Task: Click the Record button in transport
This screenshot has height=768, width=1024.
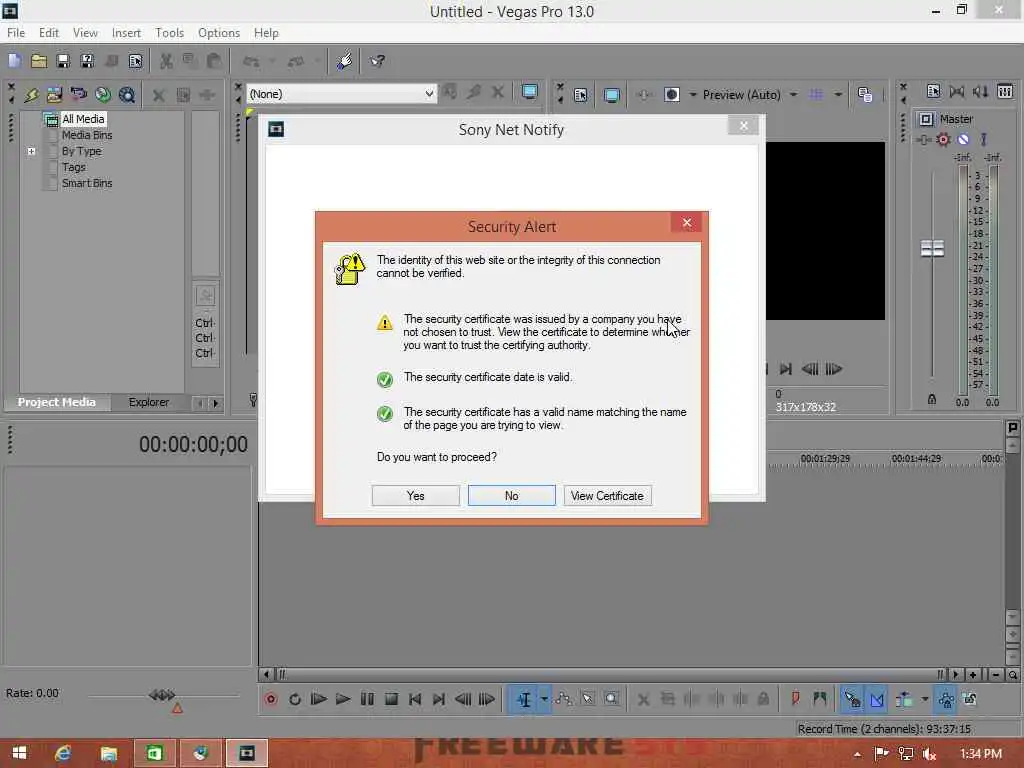Action: point(270,699)
